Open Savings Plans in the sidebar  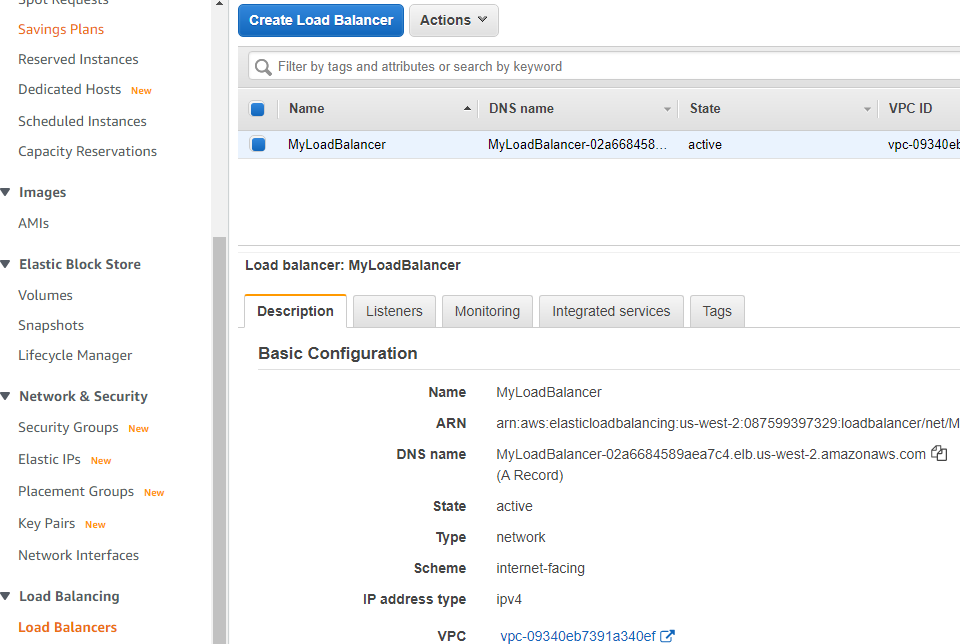(61, 29)
